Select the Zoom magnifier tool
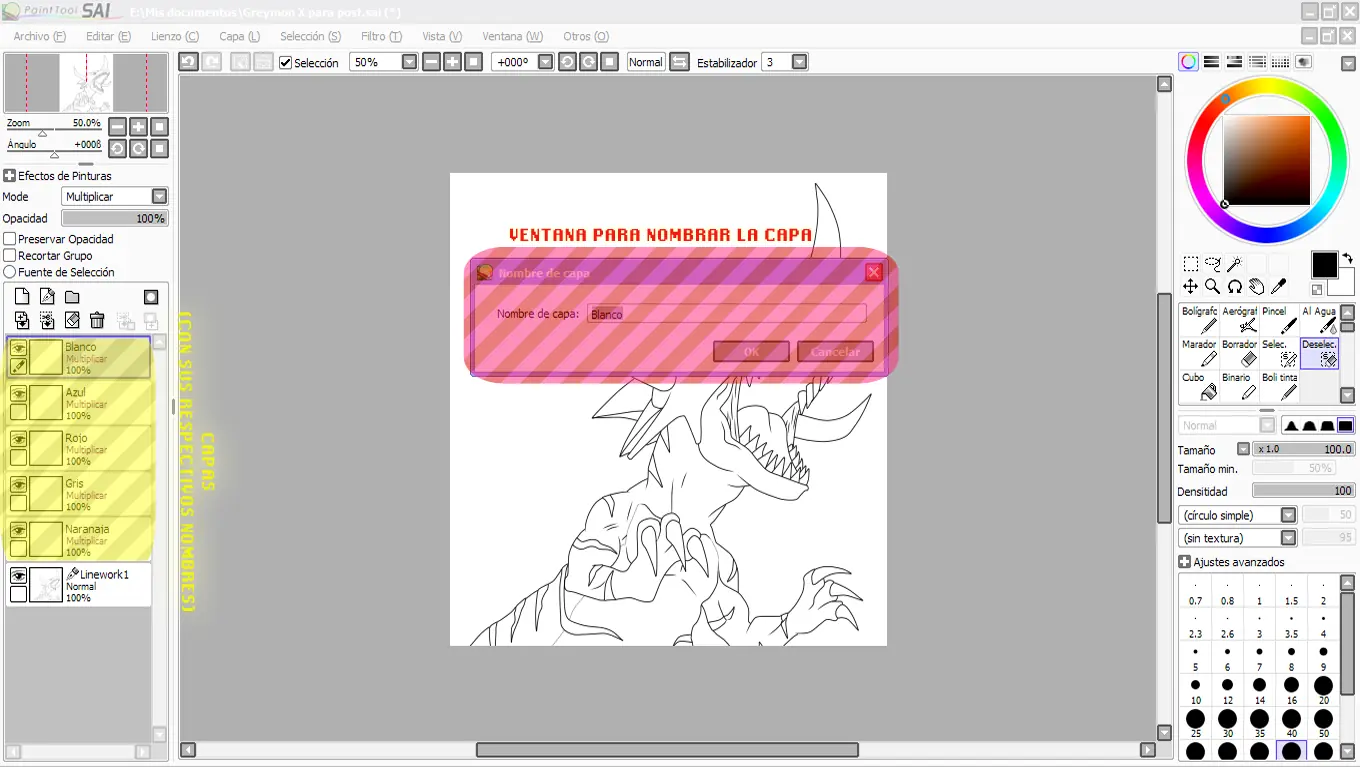Screen dimensions: 1360x768 [x=1213, y=287]
